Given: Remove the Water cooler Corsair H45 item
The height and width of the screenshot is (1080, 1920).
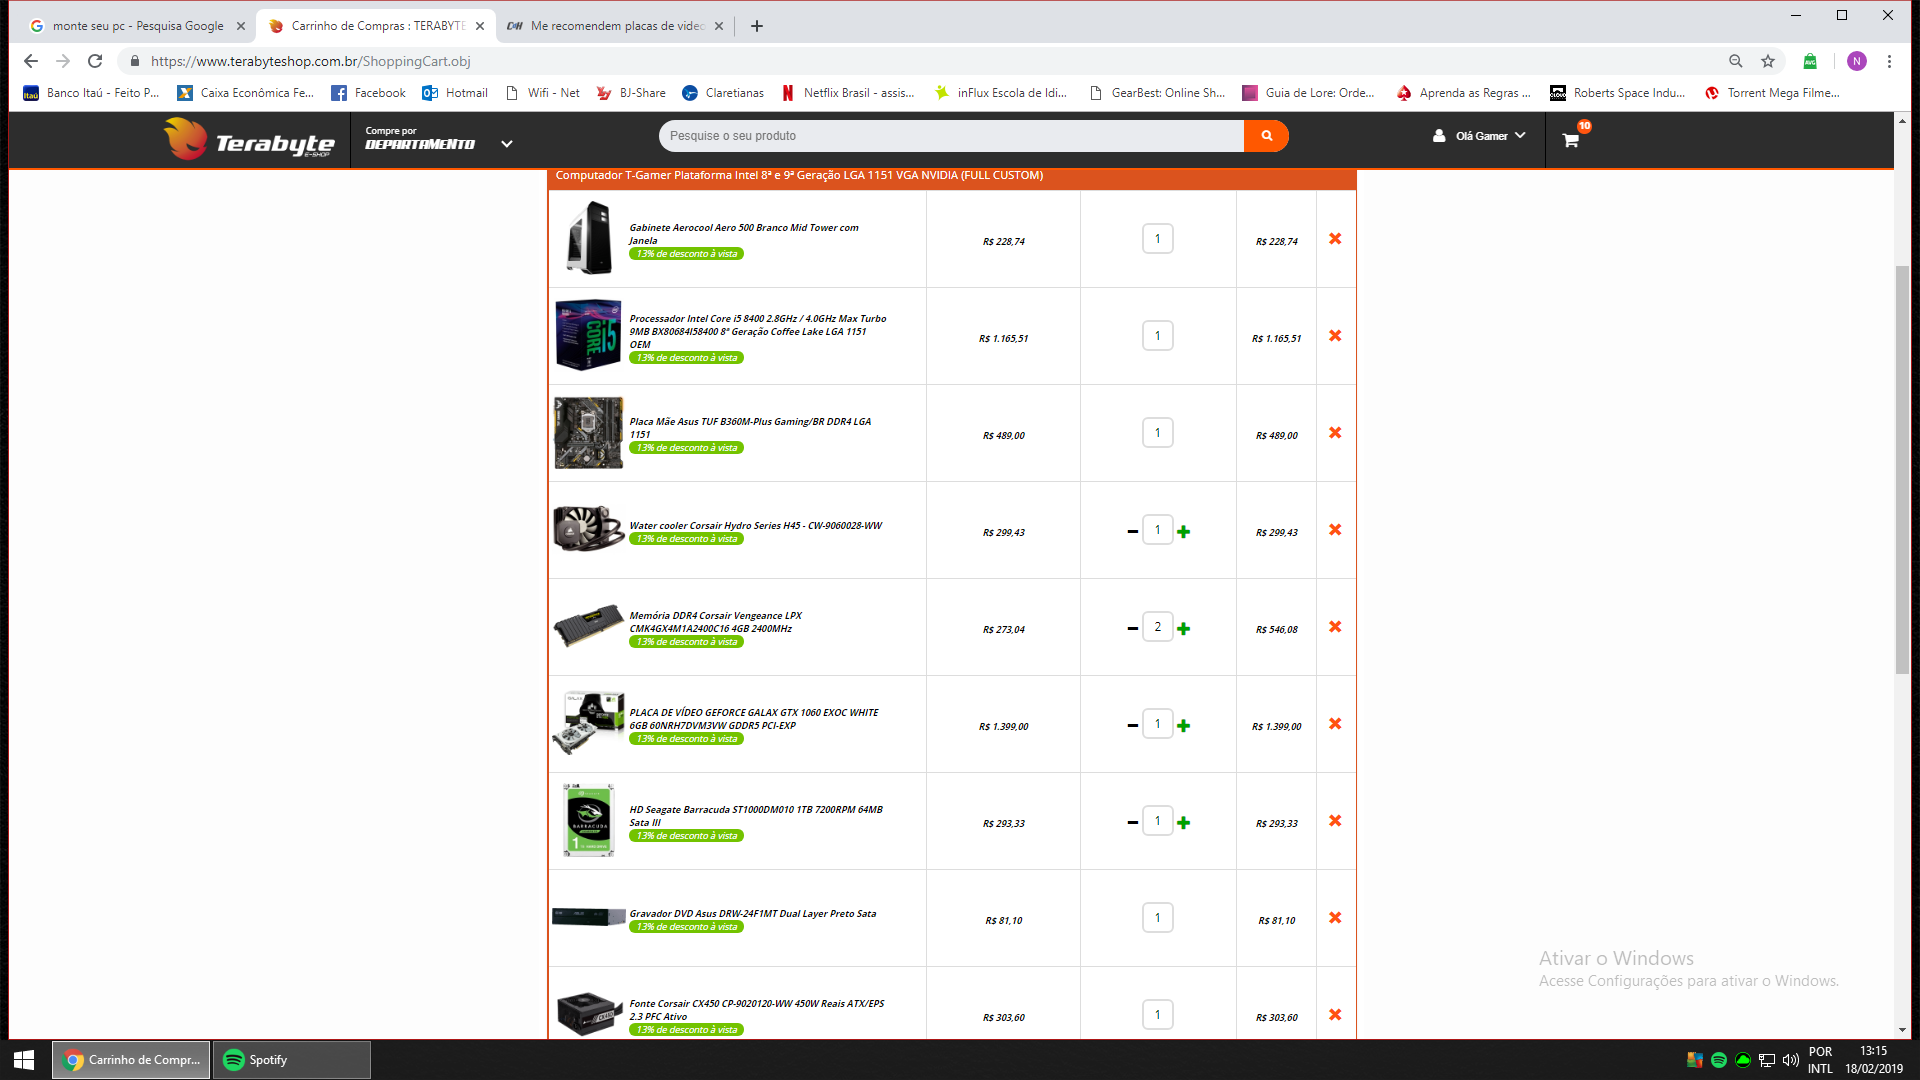Looking at the screenshot, I should [x=1335, y=530].
